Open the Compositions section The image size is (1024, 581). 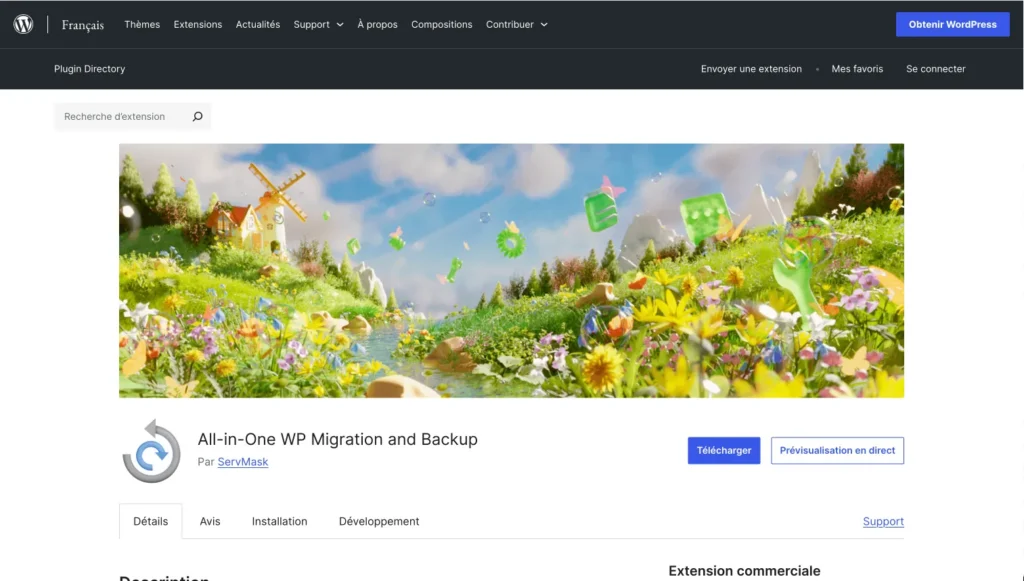(x=441, y=24)
